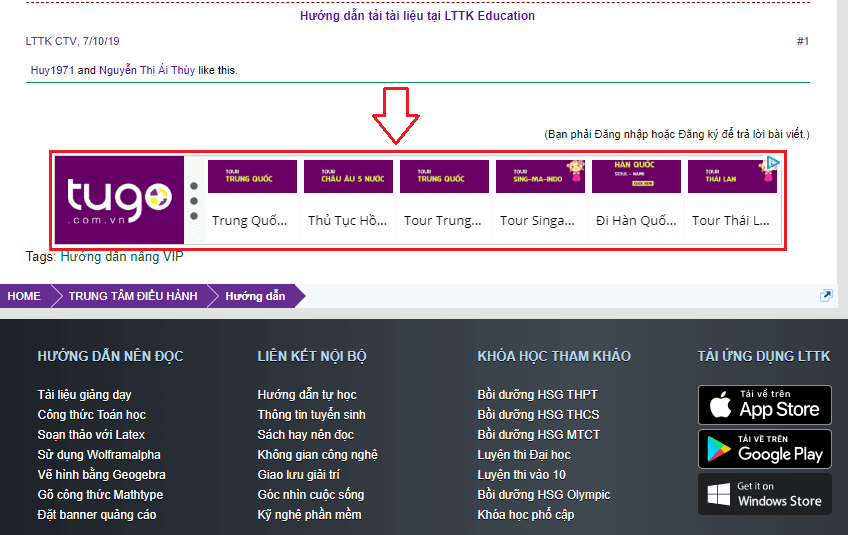The image size is (848, 535).
Task: Go to TRUNG TÂM ĐIỀU HÀNH breadcrumb
Action: (133, 296)
